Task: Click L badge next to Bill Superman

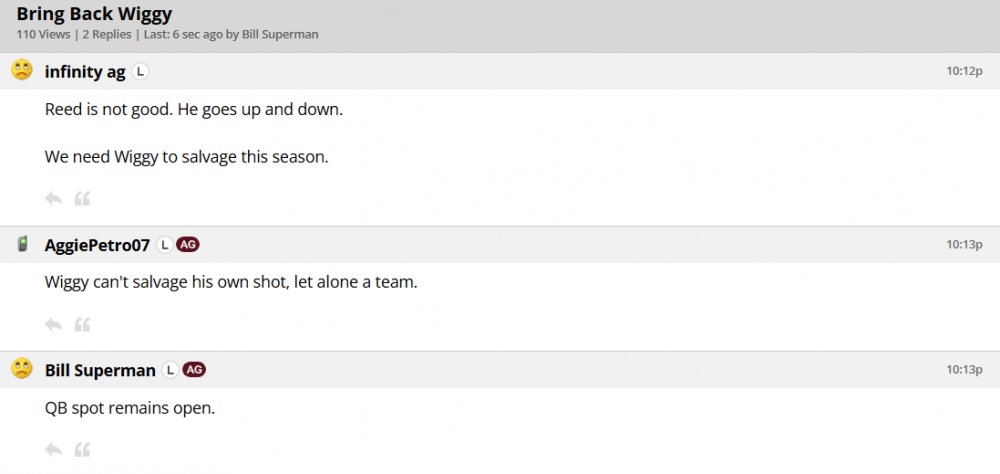Action: [170, 370]
